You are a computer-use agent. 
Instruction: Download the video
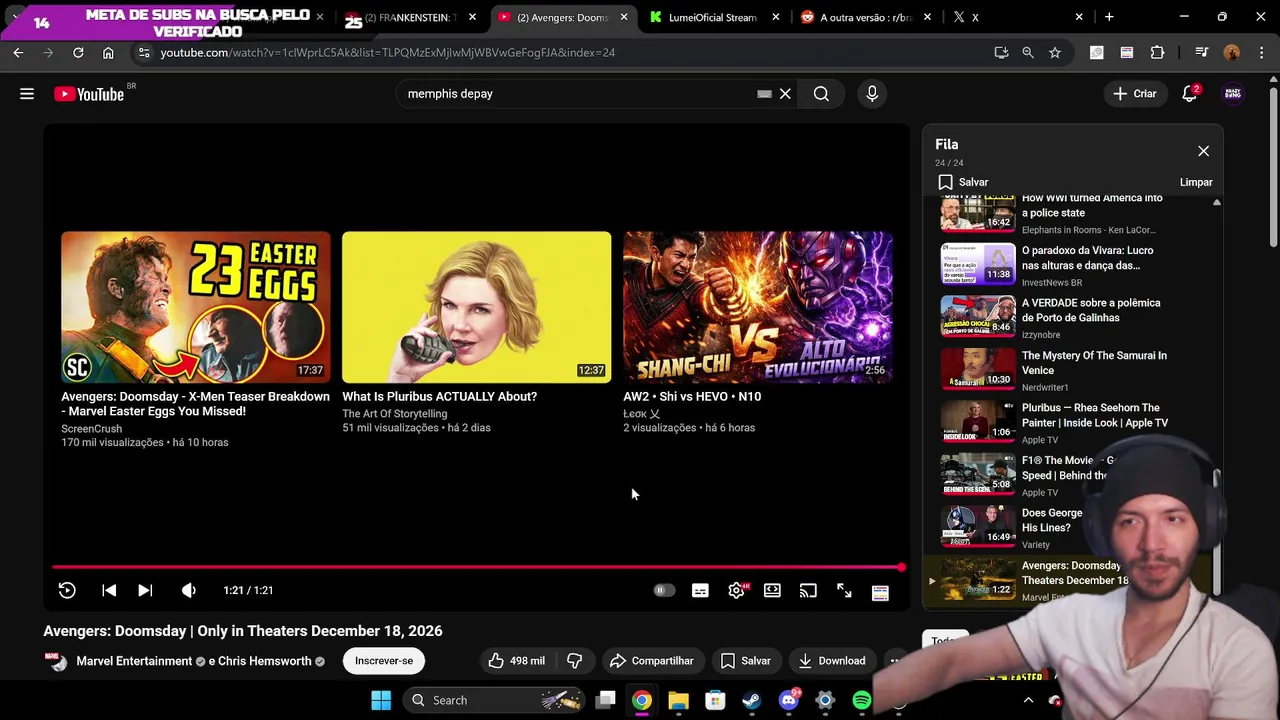[x=832, y=661]
